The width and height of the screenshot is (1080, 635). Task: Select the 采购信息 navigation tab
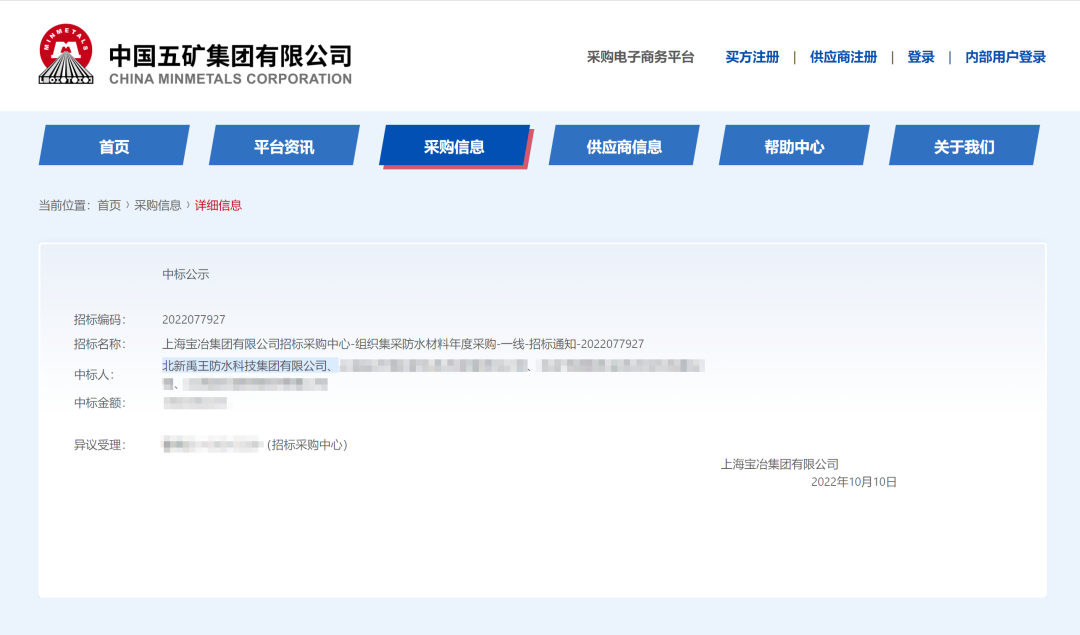click(455, 145)
